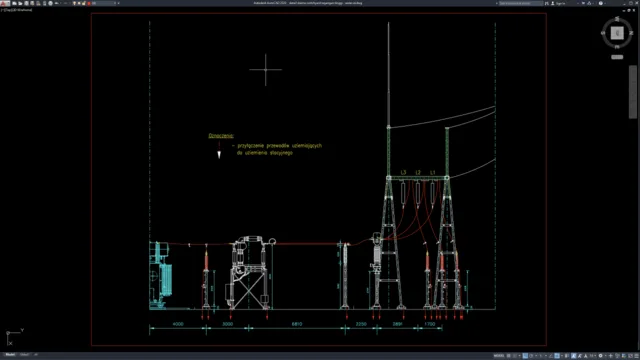Viewport: 640px width, 360px height.
Task: Open the layer name dropdown in the title bar
Action: [x=115, y=3]
